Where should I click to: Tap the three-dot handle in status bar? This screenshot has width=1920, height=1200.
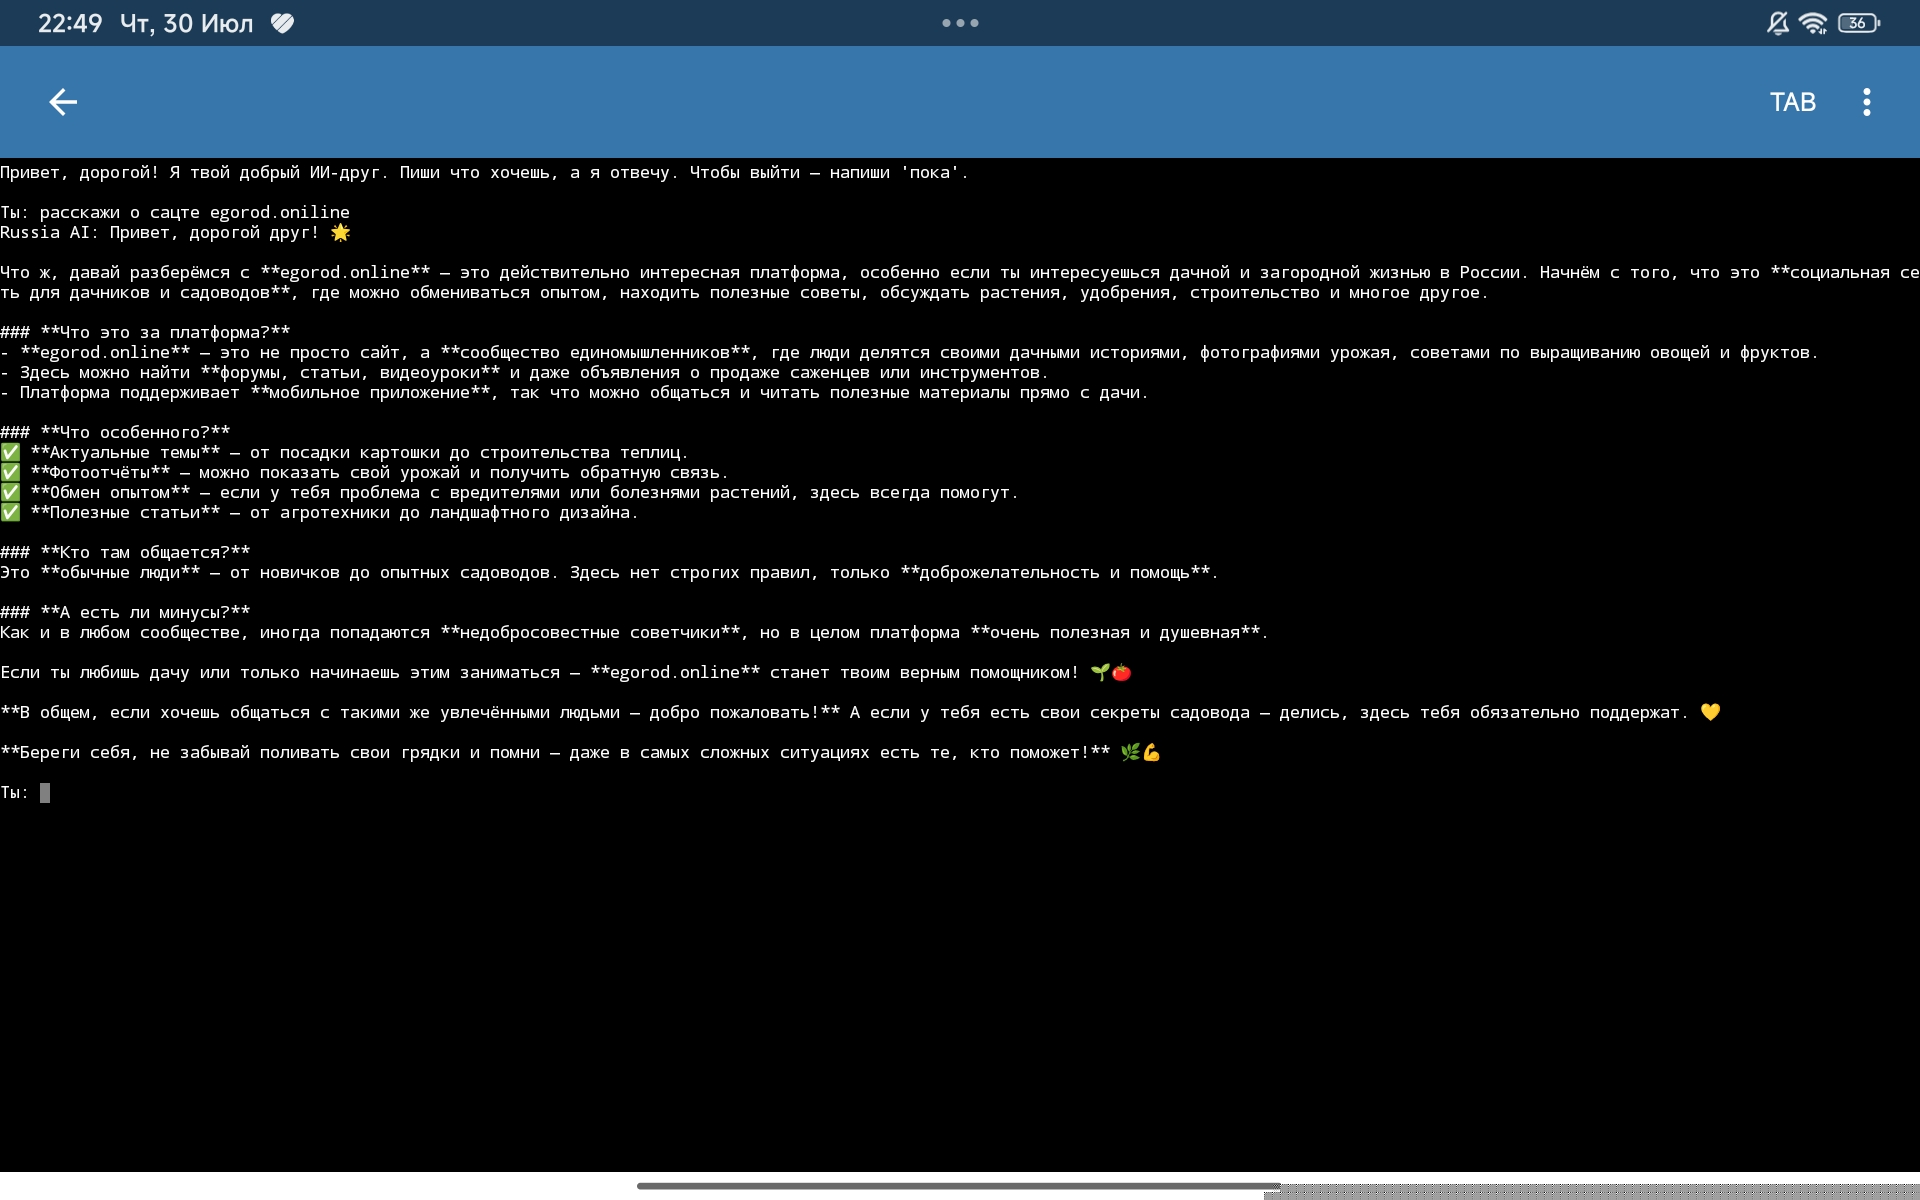click(960, 23)
